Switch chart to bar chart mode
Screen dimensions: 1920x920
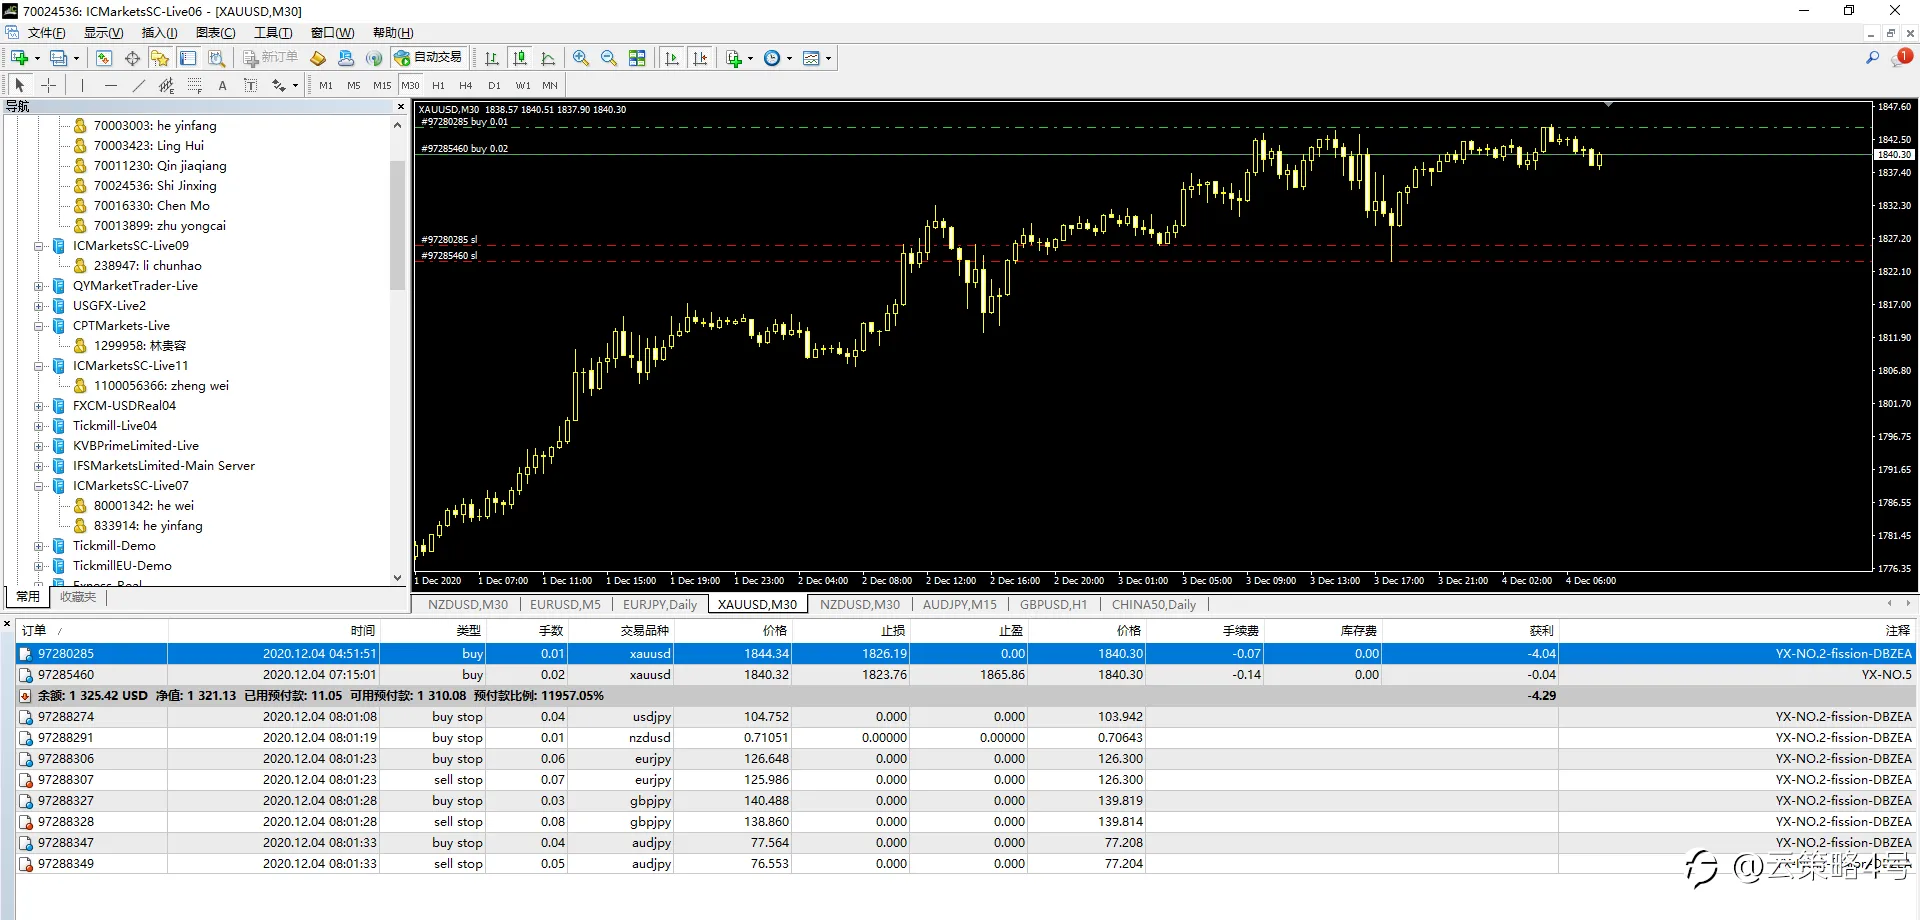[492, 58]
